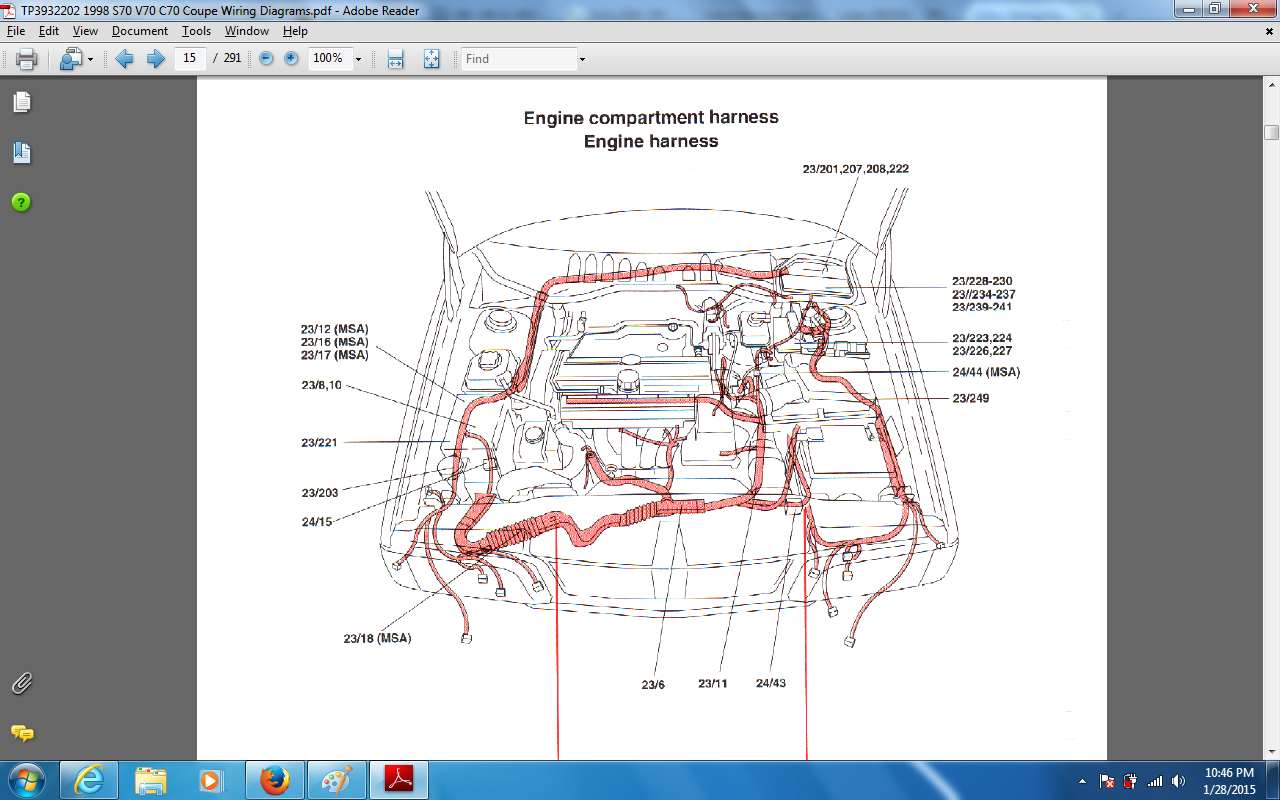Open the Comments panel in sidebar
1280x800 pixels.
21,733
